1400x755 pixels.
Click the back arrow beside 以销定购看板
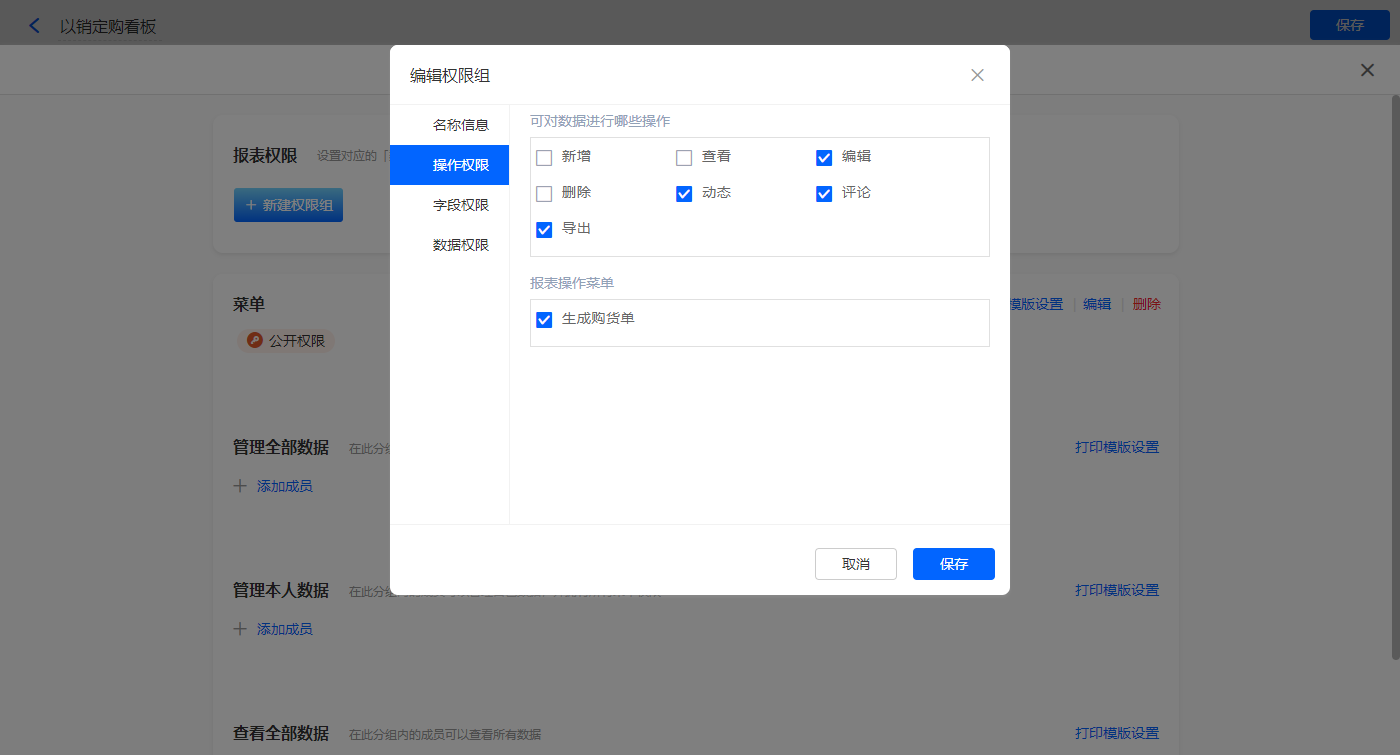point(35,26)
